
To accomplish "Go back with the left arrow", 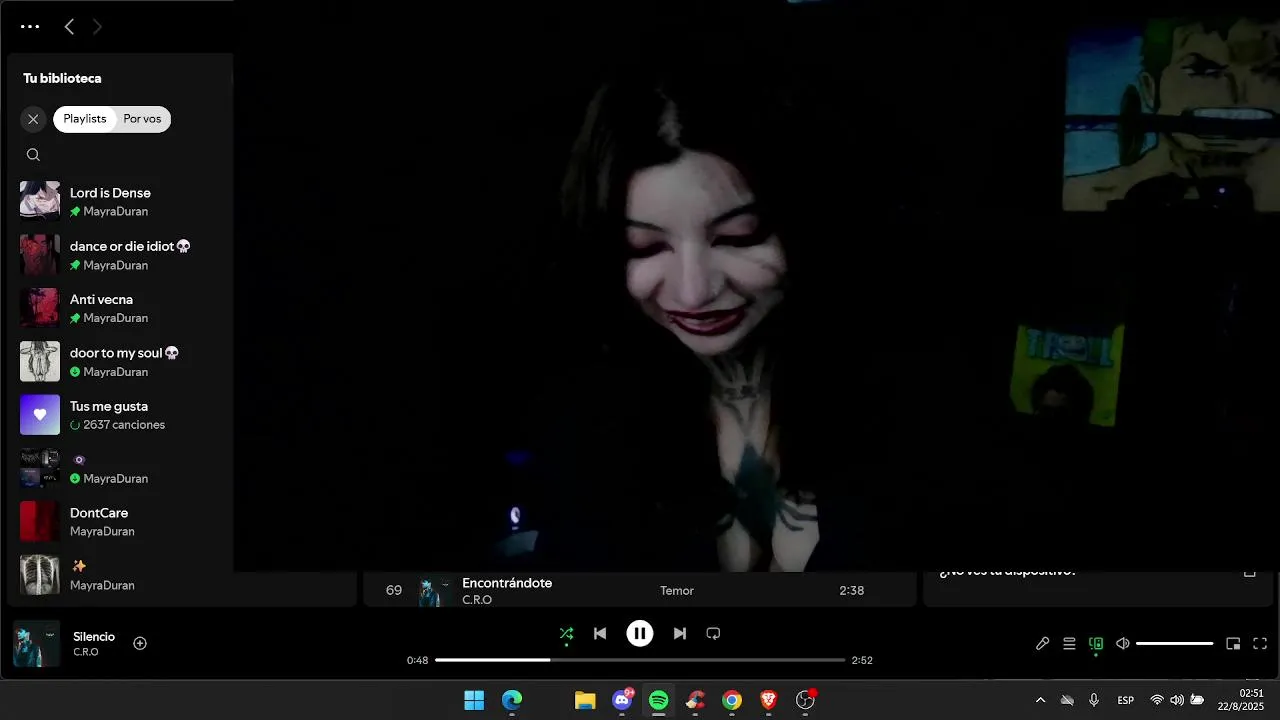I will [x=69, y=27].
